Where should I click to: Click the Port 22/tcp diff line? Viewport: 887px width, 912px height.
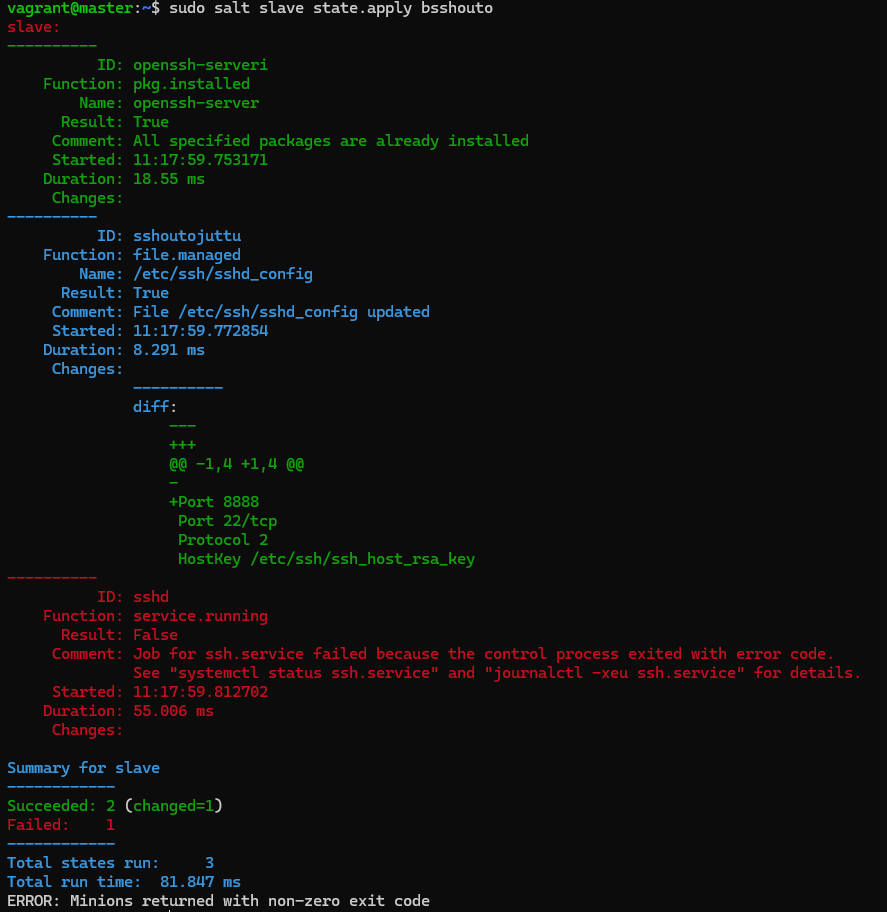pyautogui.click(x=227, y=521)
